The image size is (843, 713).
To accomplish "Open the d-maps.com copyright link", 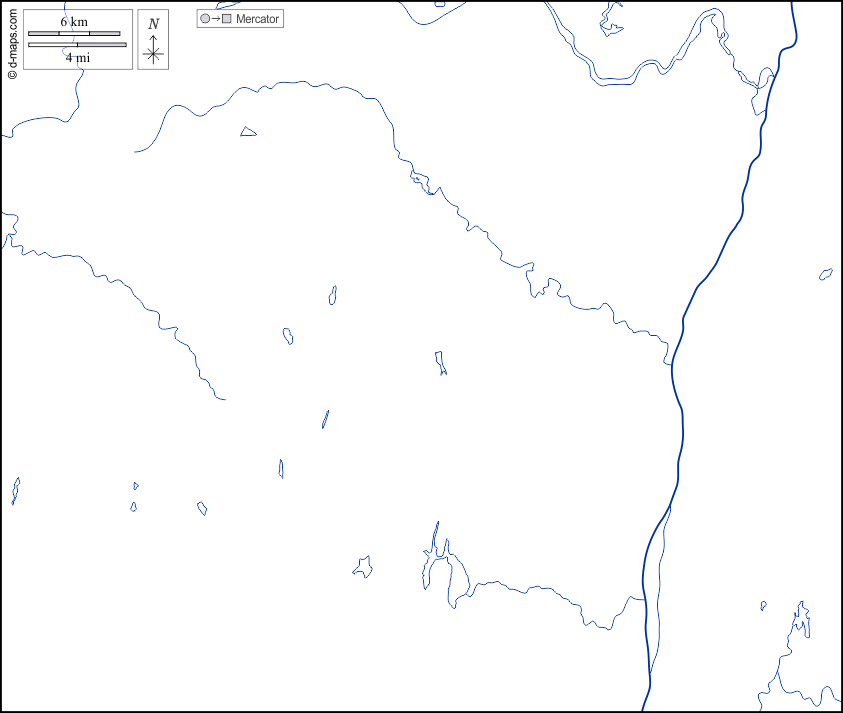I will (x=12, y=40).
